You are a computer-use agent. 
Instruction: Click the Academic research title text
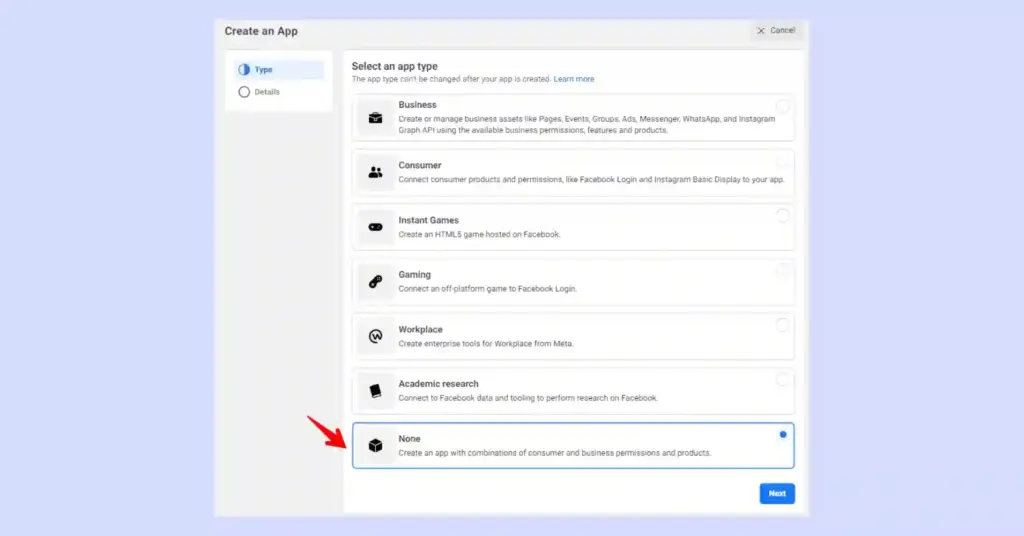(438, 384)
